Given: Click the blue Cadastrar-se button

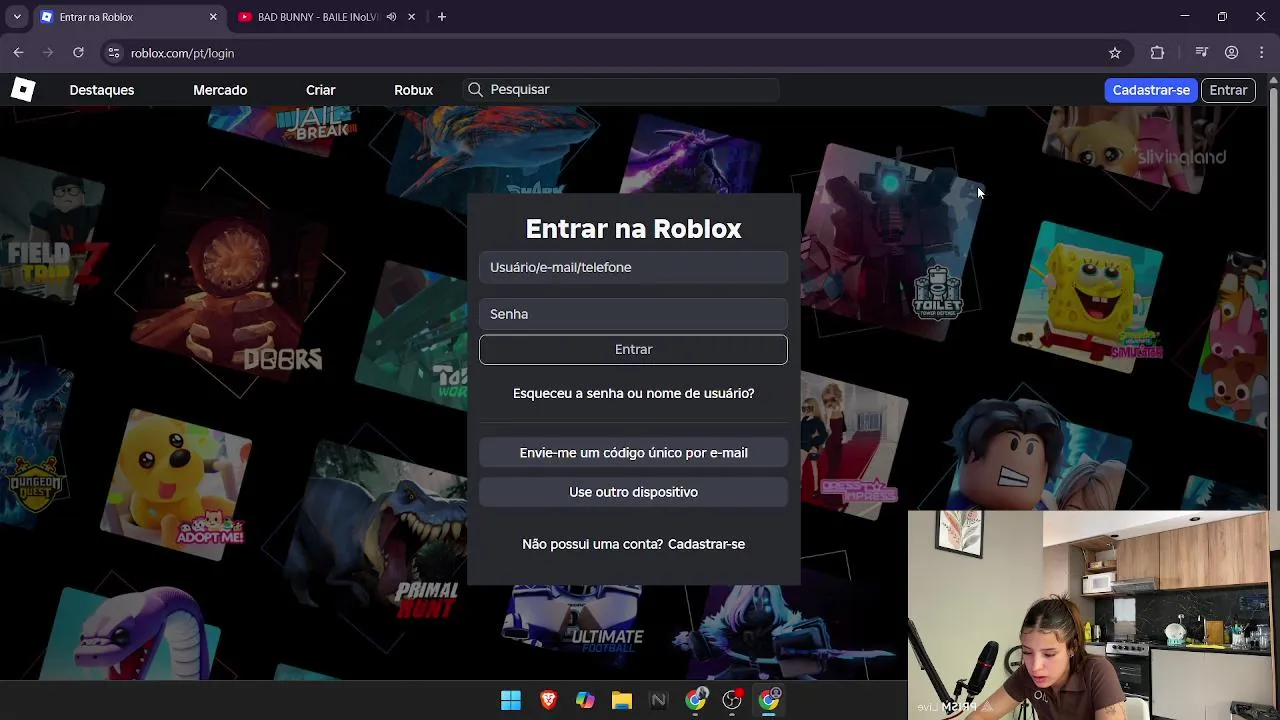Looking at the screenshot, I should point(1151,90).
